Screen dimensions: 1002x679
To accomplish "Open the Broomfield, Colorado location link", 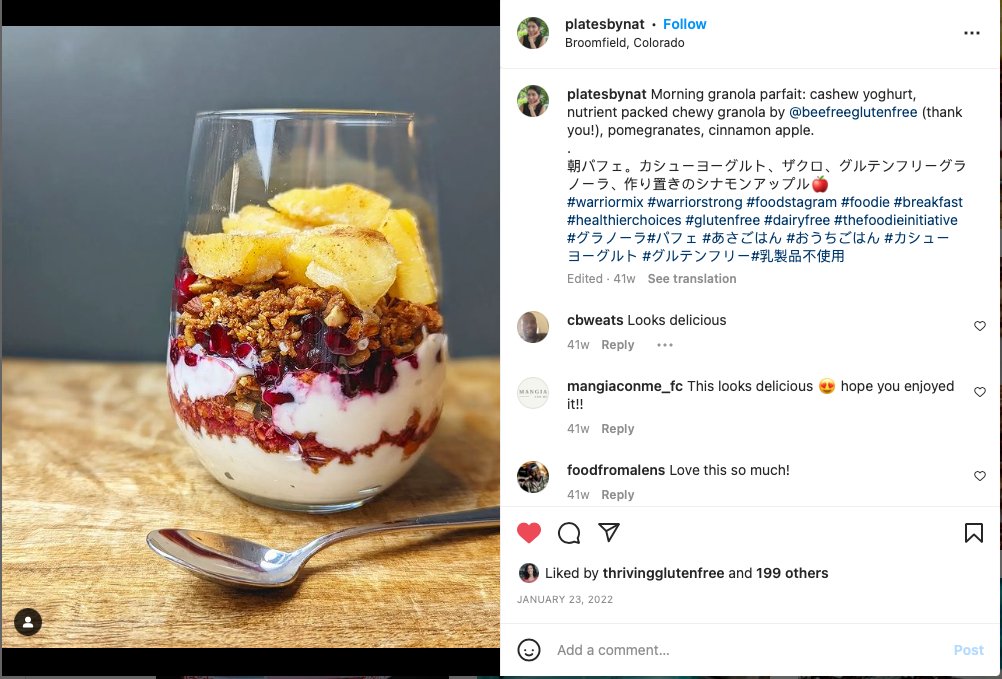I will 624,43.
